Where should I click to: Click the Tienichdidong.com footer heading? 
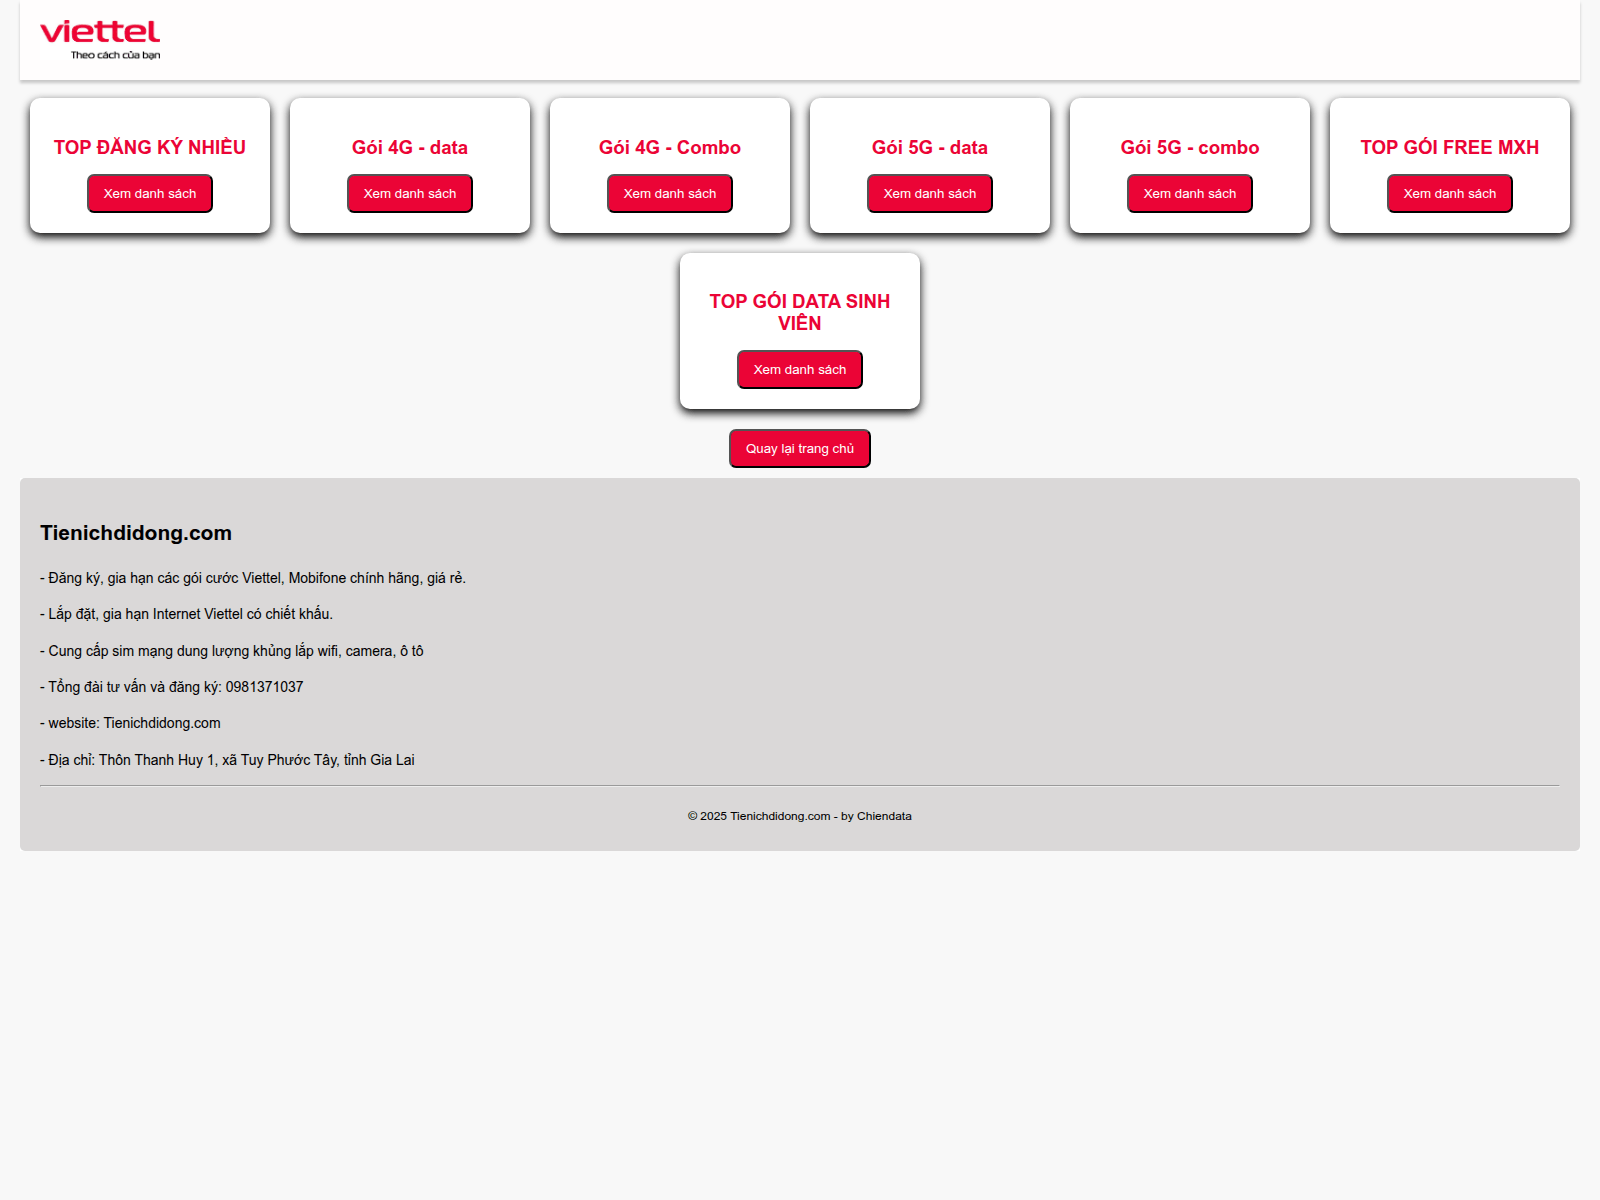click(x=136, y=533)
